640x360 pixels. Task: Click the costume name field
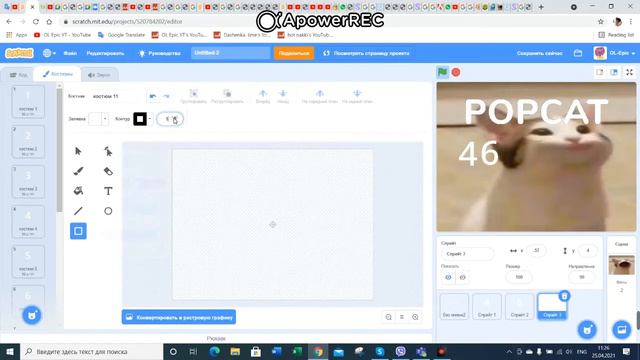116,96
